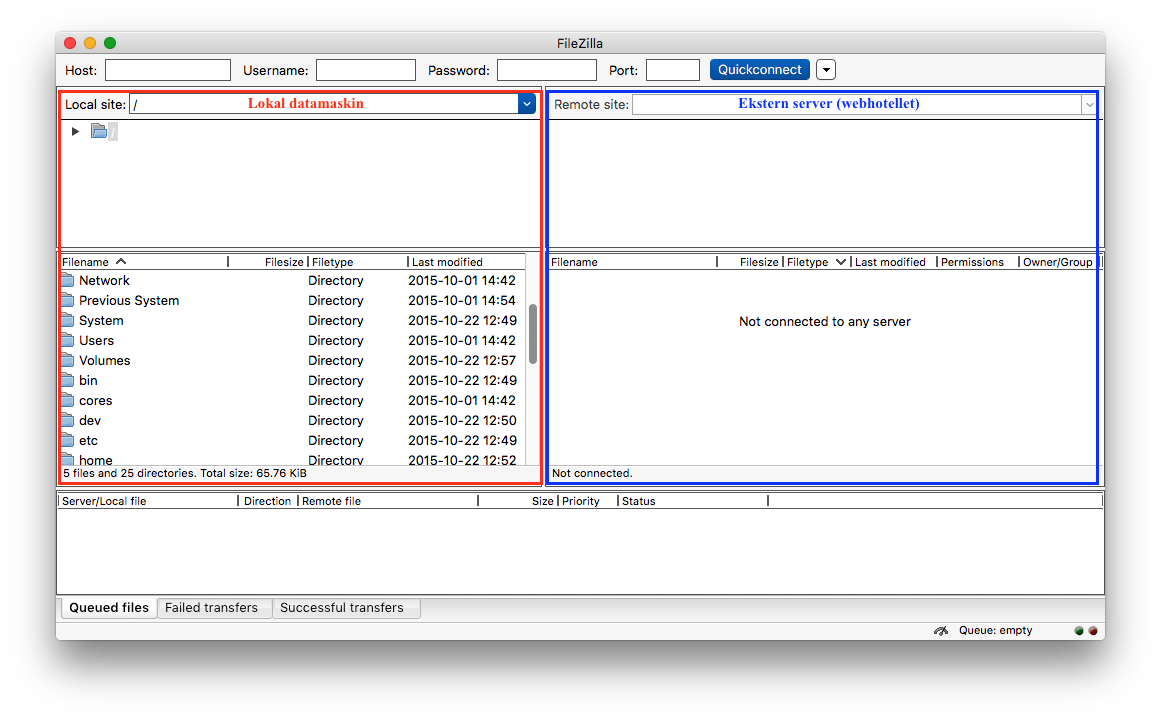Viewport: 1161px width, 720px height.
Task: Click the remote Last modified column header
Action: point(894,262)
